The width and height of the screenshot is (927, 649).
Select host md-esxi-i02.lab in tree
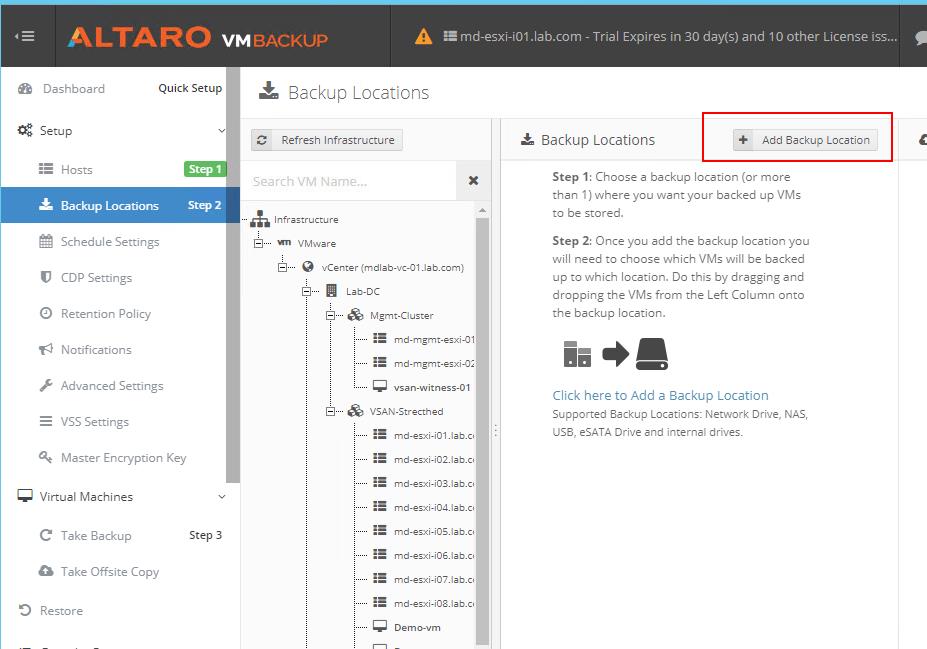[434, 459]
